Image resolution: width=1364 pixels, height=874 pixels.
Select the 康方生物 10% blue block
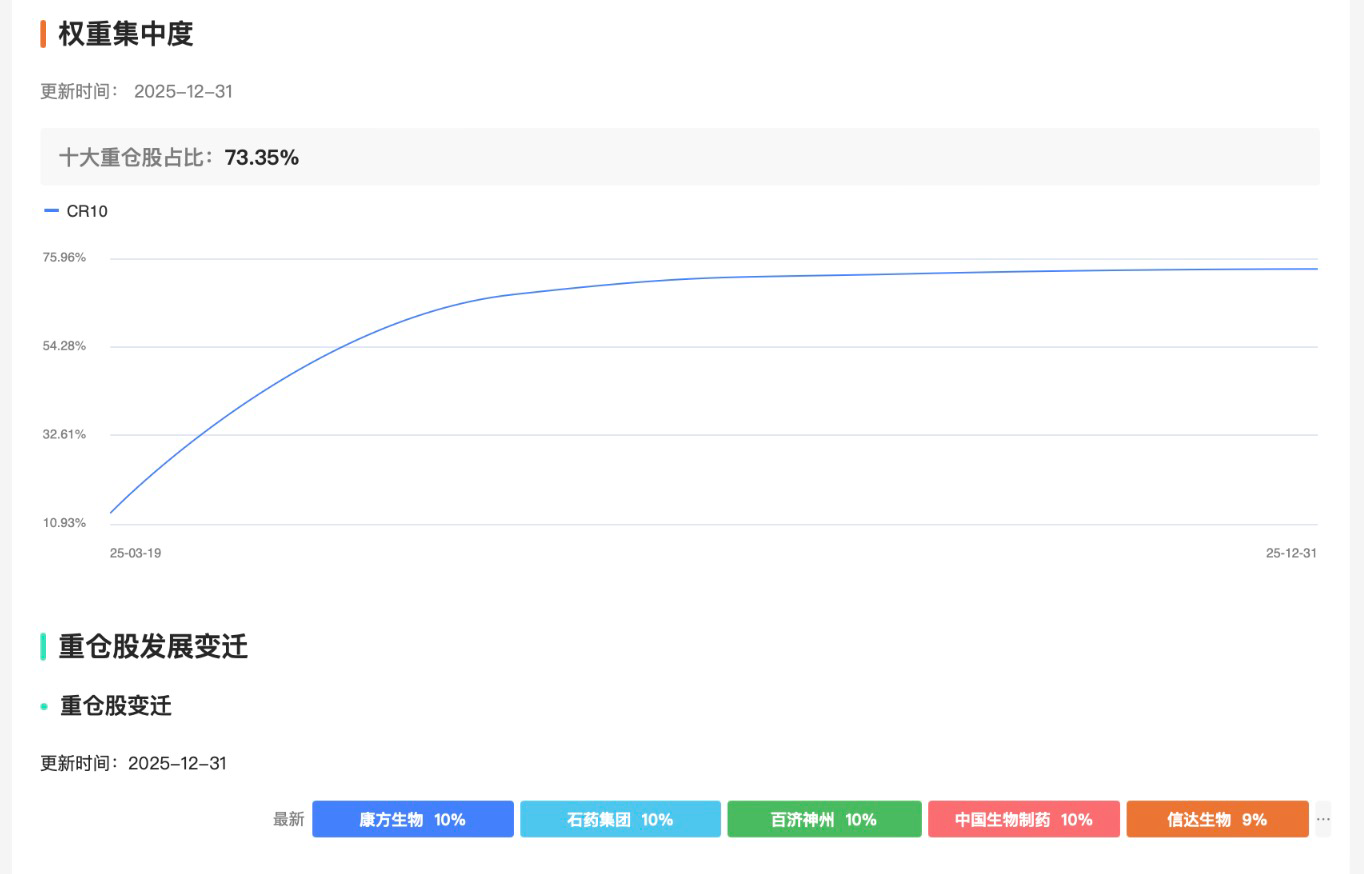(x=412, y=819)
